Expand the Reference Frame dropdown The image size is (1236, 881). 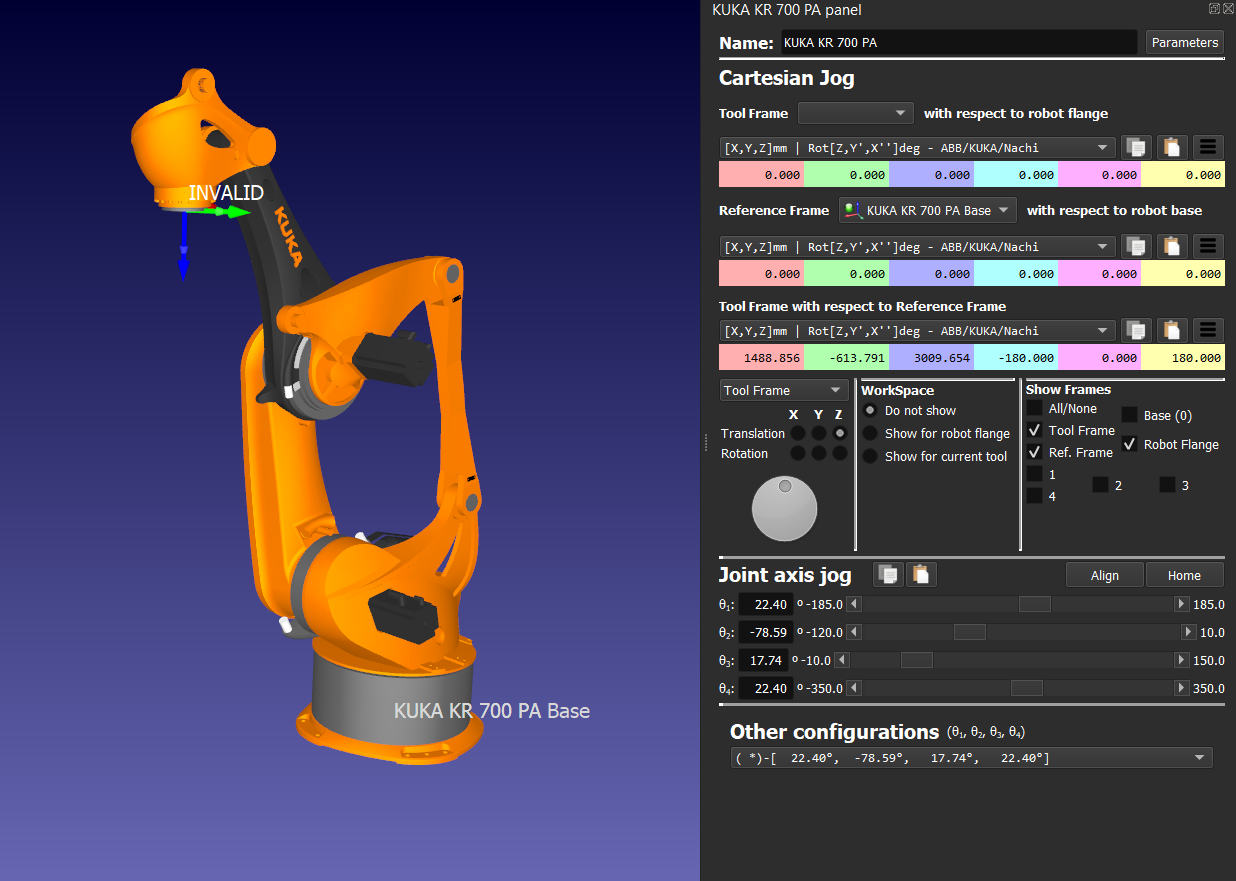(927, 210)
